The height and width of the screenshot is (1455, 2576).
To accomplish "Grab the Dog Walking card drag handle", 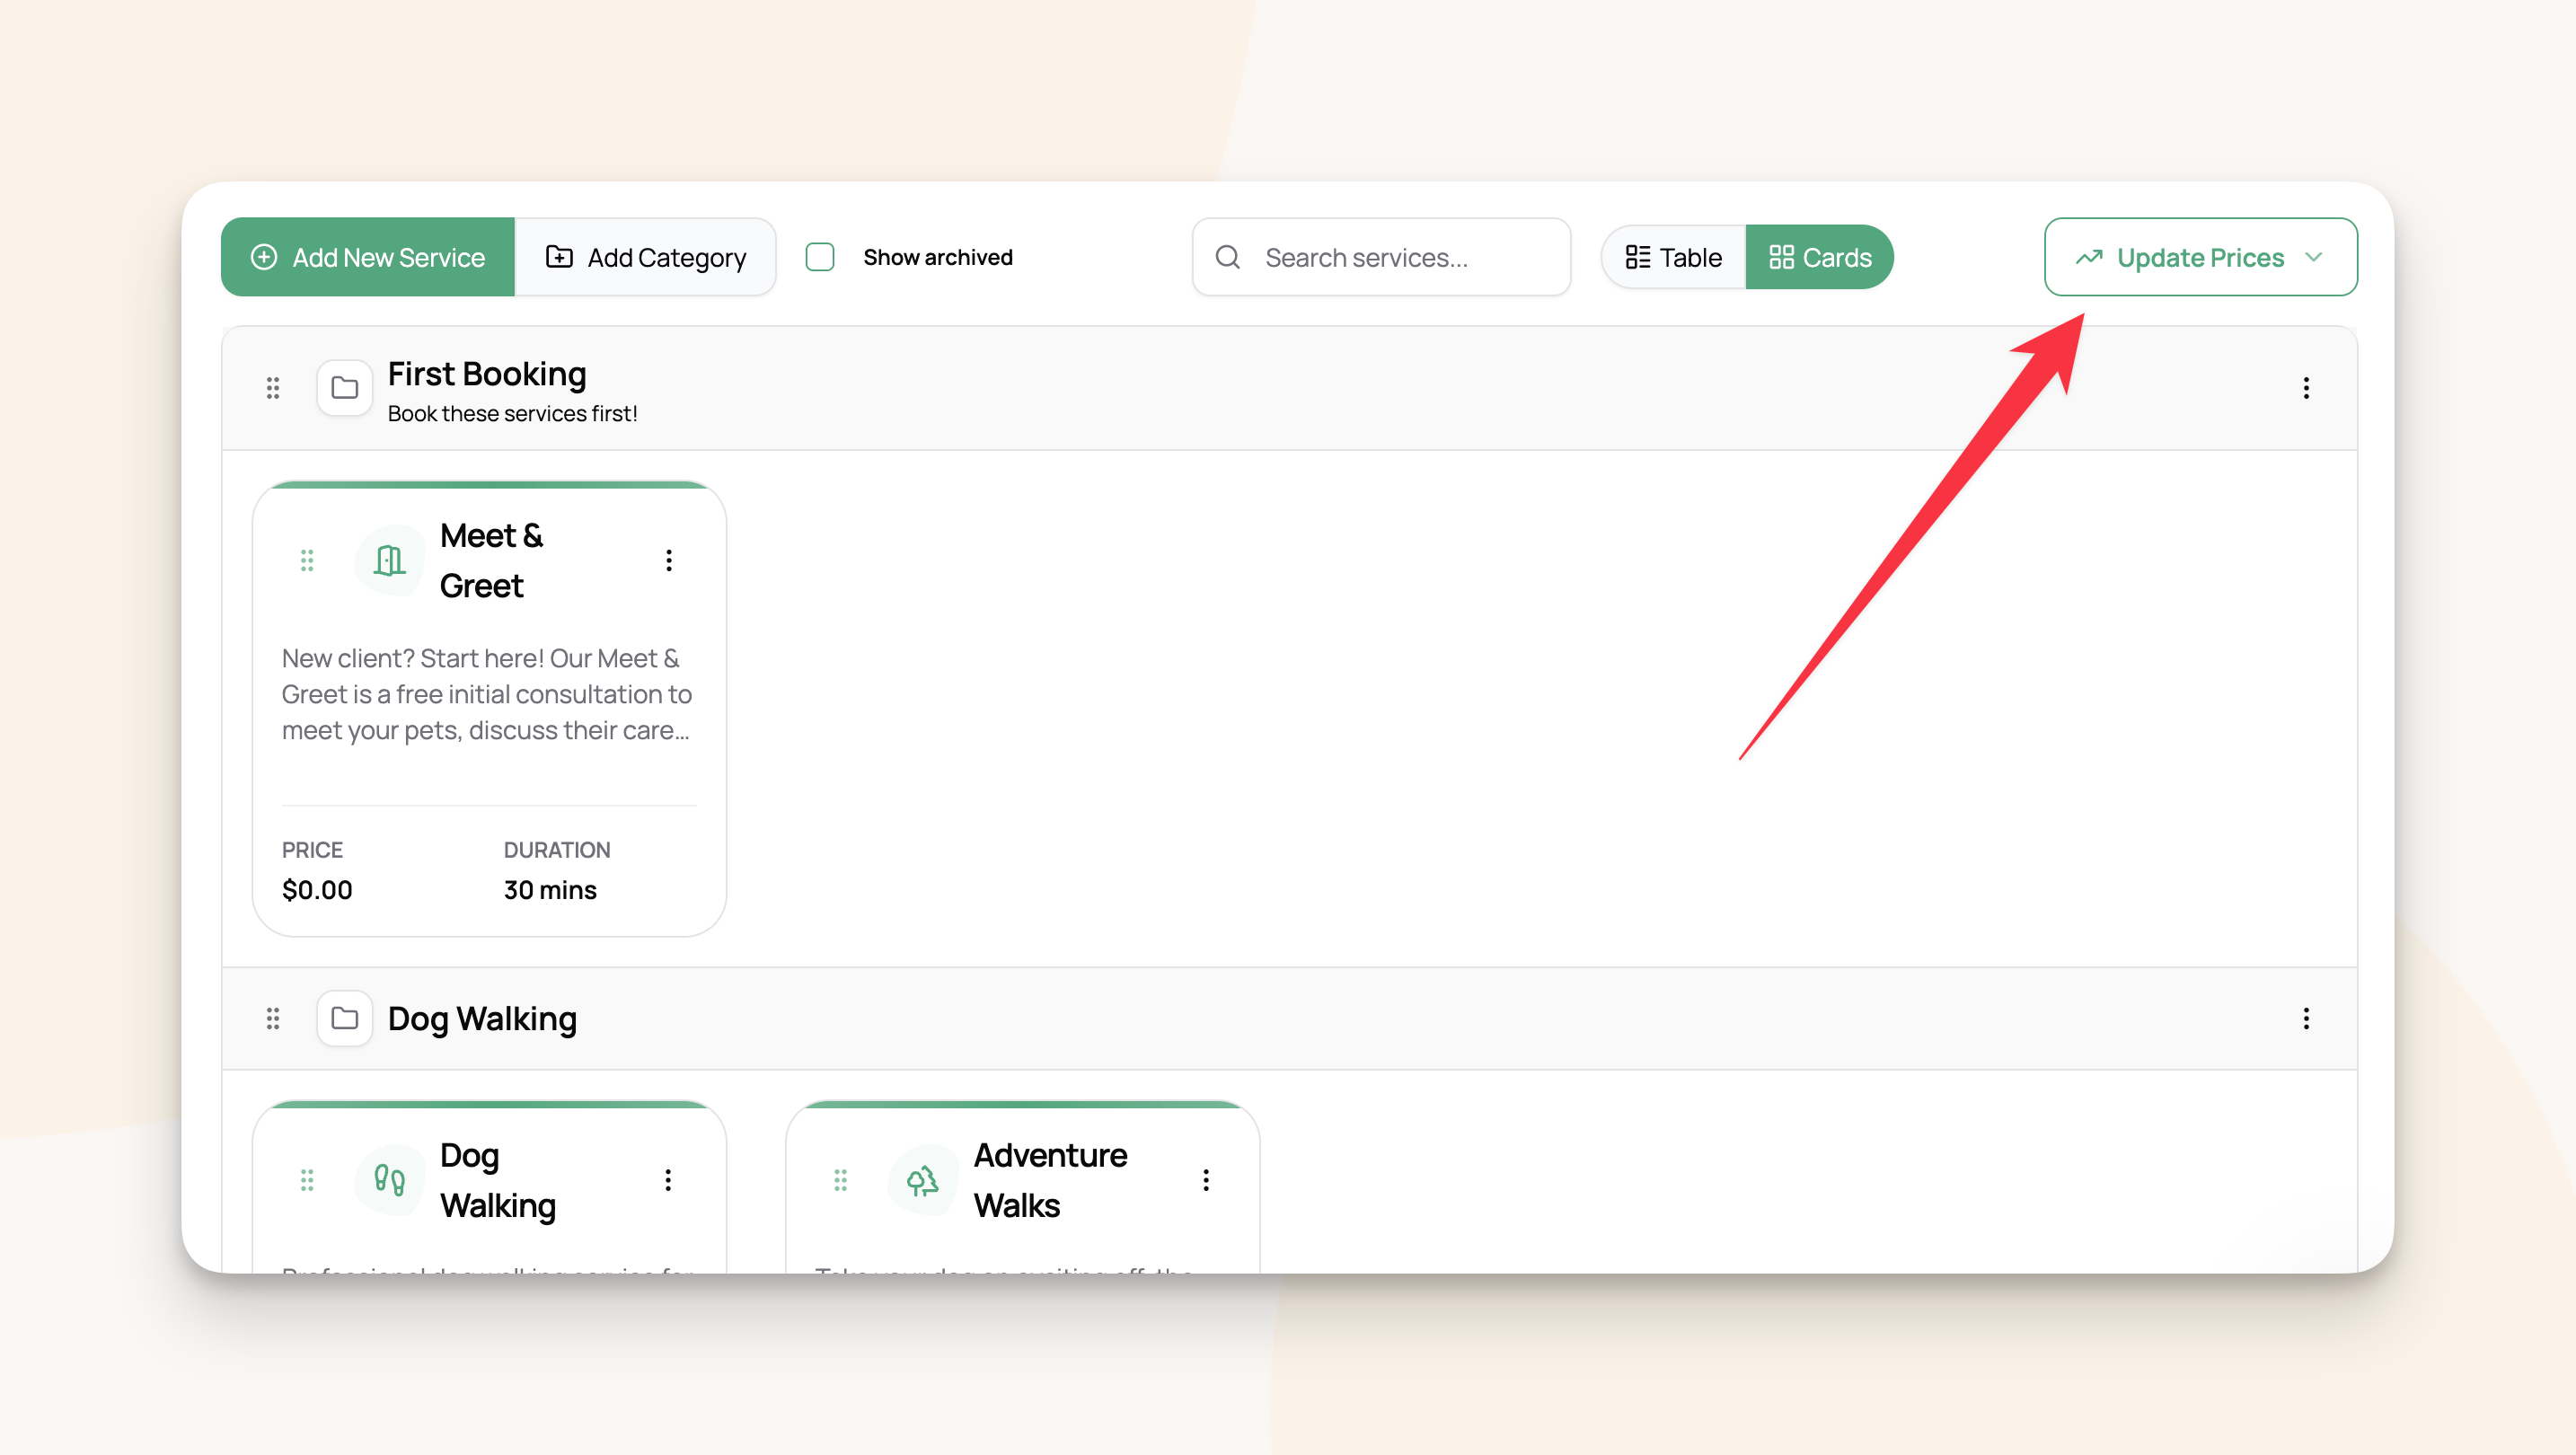I will (307, 1180).
